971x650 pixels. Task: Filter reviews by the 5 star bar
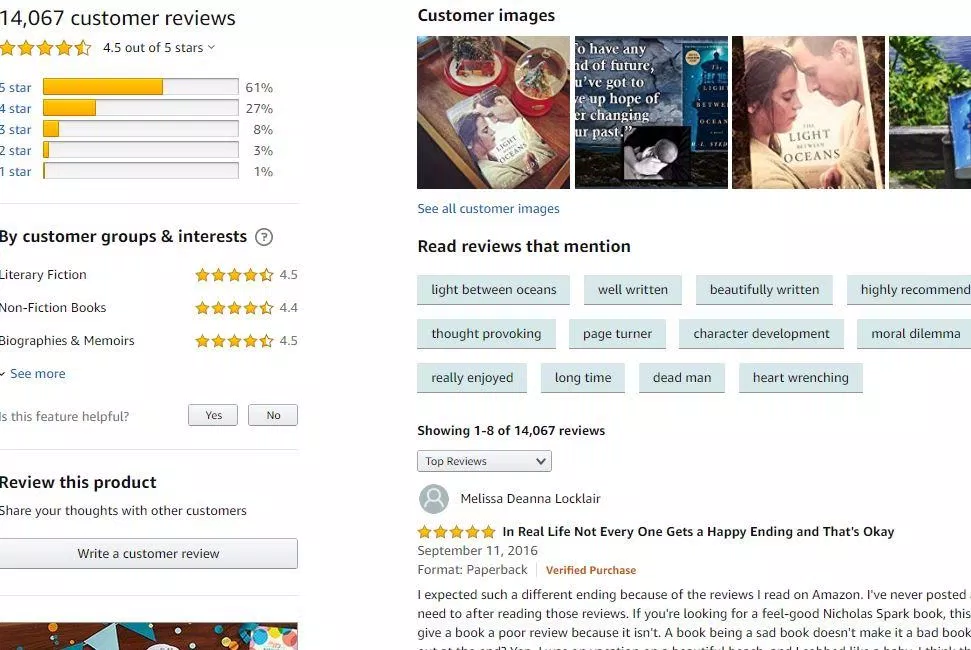pos(141,87)
